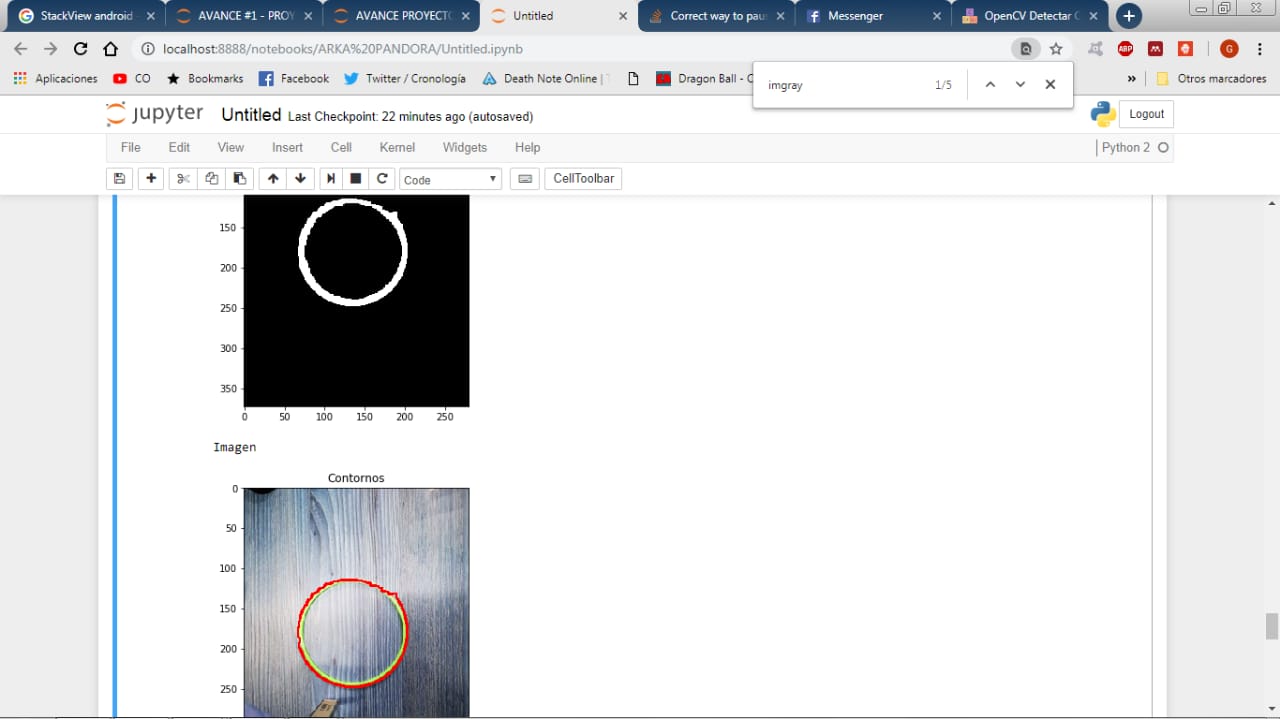
Task: Save notebook with the floppy disk icon
Action: [119, 179]
